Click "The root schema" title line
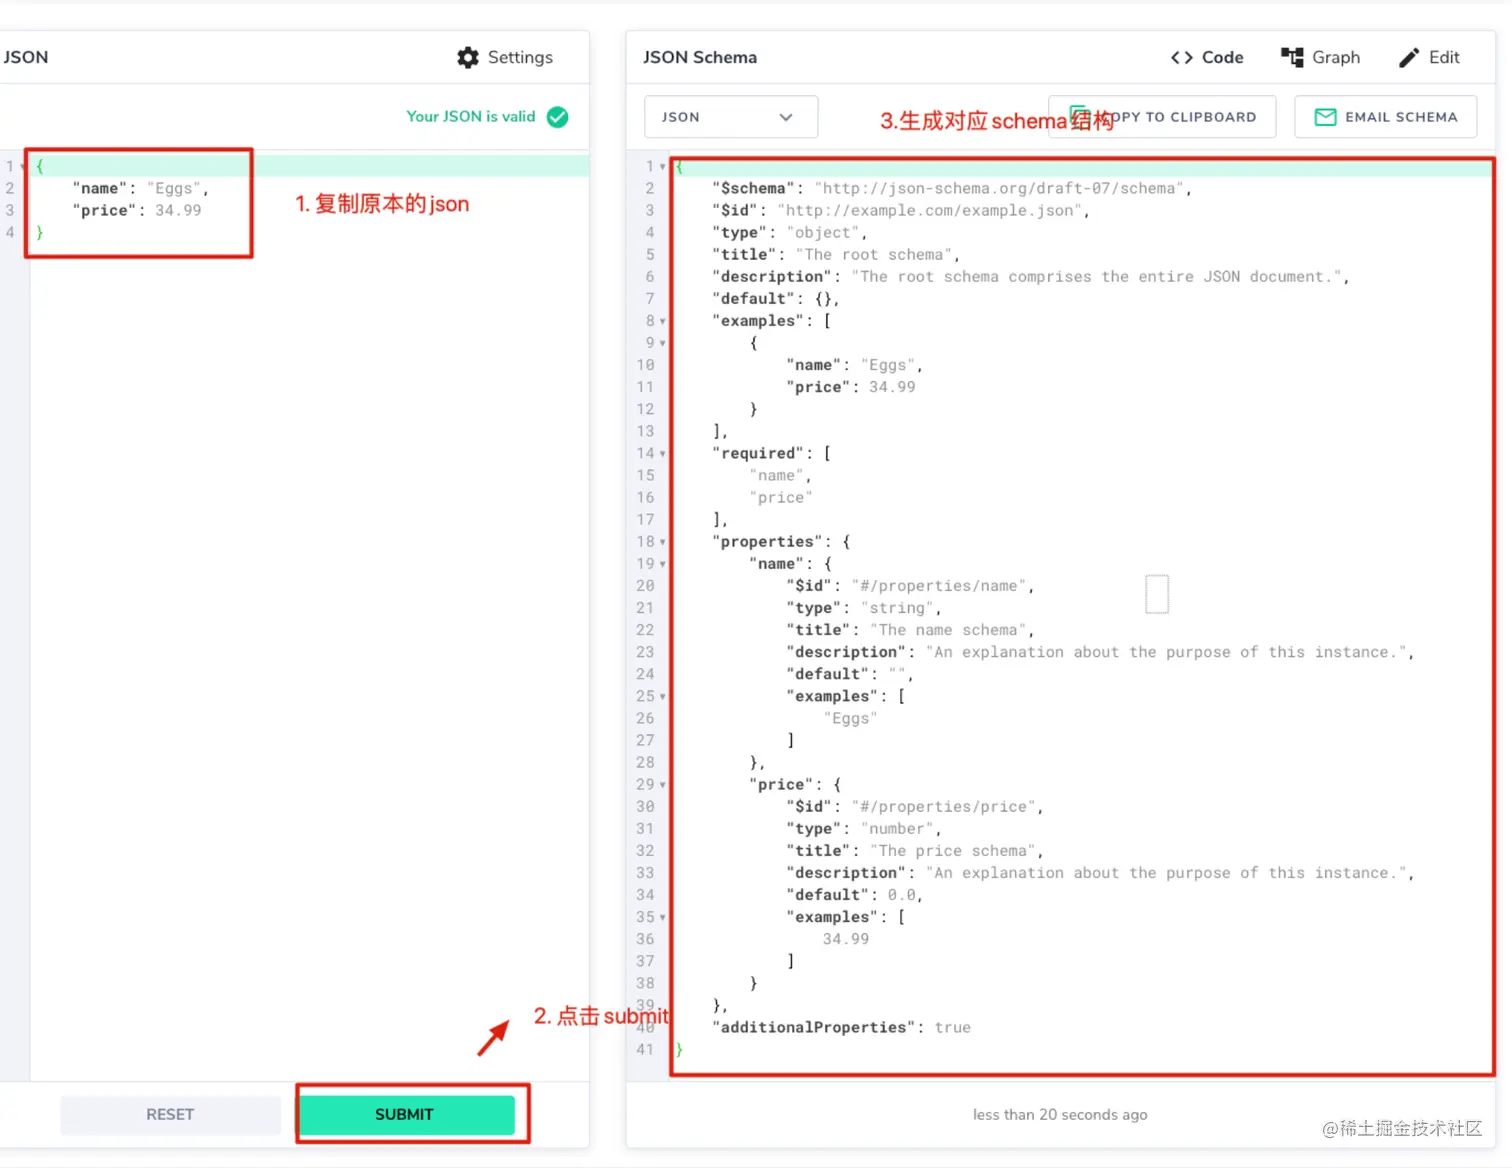The width and height of the screenshot is (1512, 1168). click(x=835, y=255)
